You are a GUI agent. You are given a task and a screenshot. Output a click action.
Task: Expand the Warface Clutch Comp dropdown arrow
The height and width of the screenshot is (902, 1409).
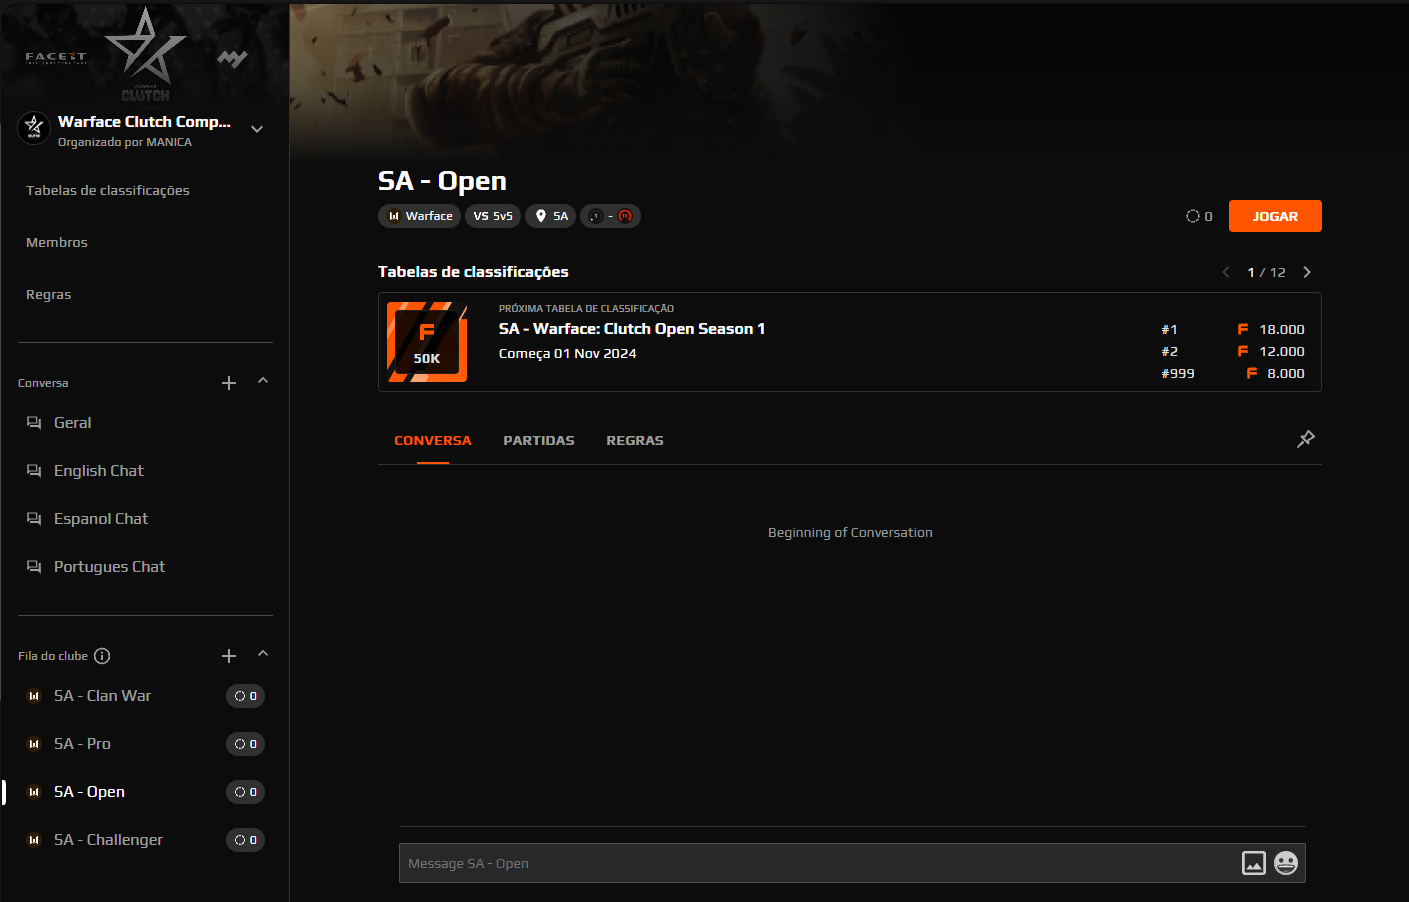[257, 128]
